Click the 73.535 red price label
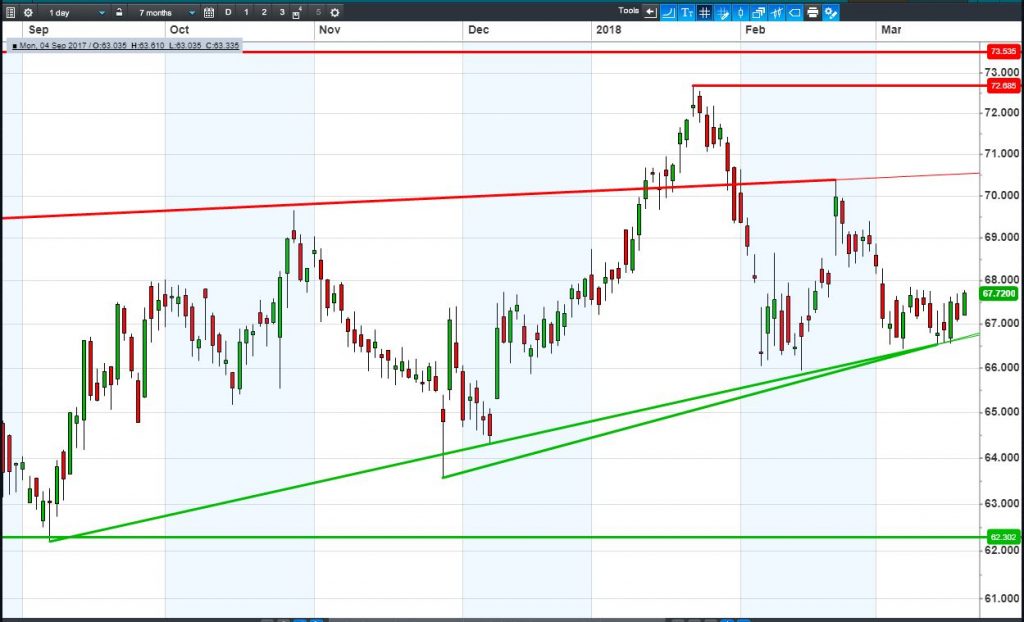1024x622 pixels. point(1003,51)
